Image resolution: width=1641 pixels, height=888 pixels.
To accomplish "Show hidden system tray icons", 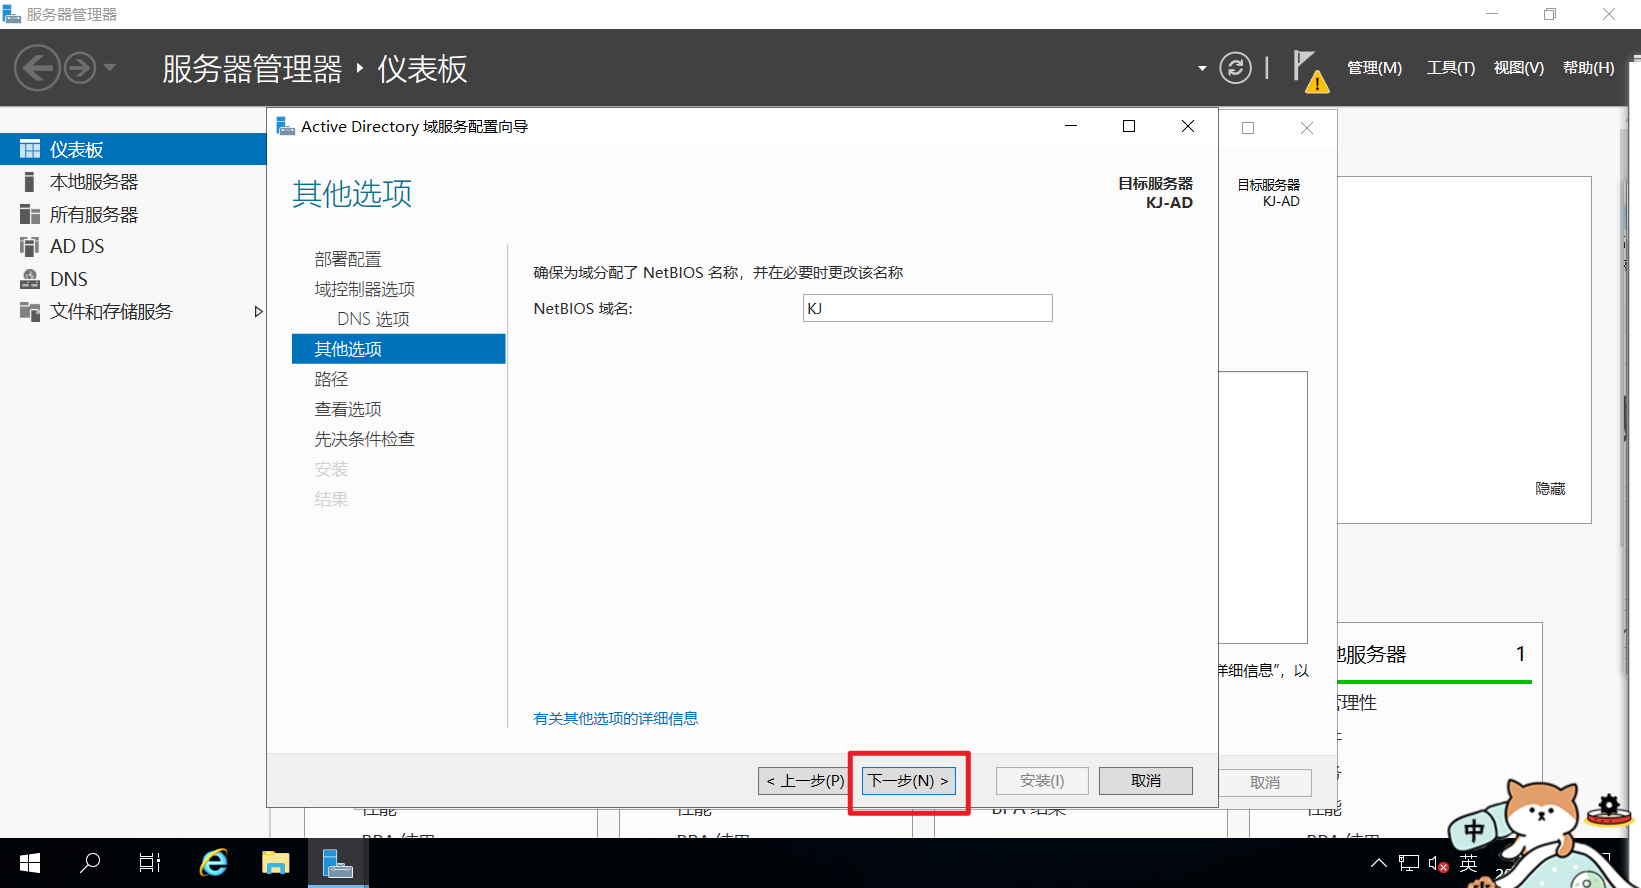I will point(1379,863).
